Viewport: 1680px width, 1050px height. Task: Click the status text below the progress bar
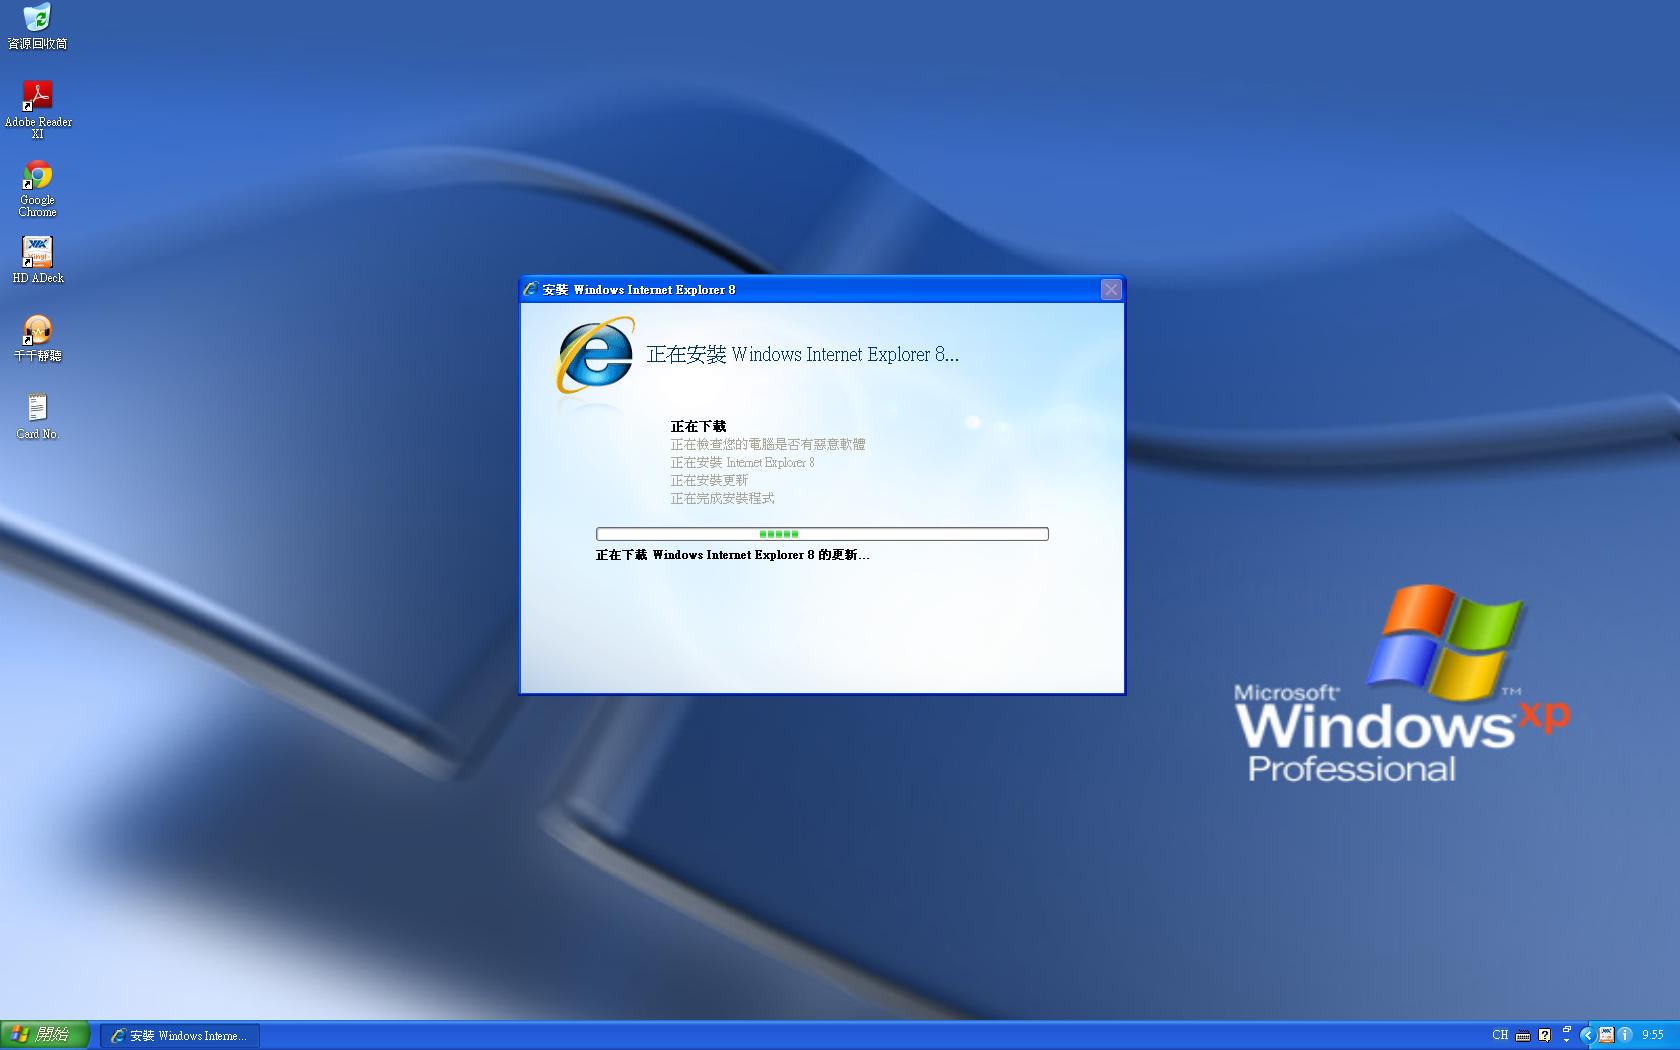[732, 555]
